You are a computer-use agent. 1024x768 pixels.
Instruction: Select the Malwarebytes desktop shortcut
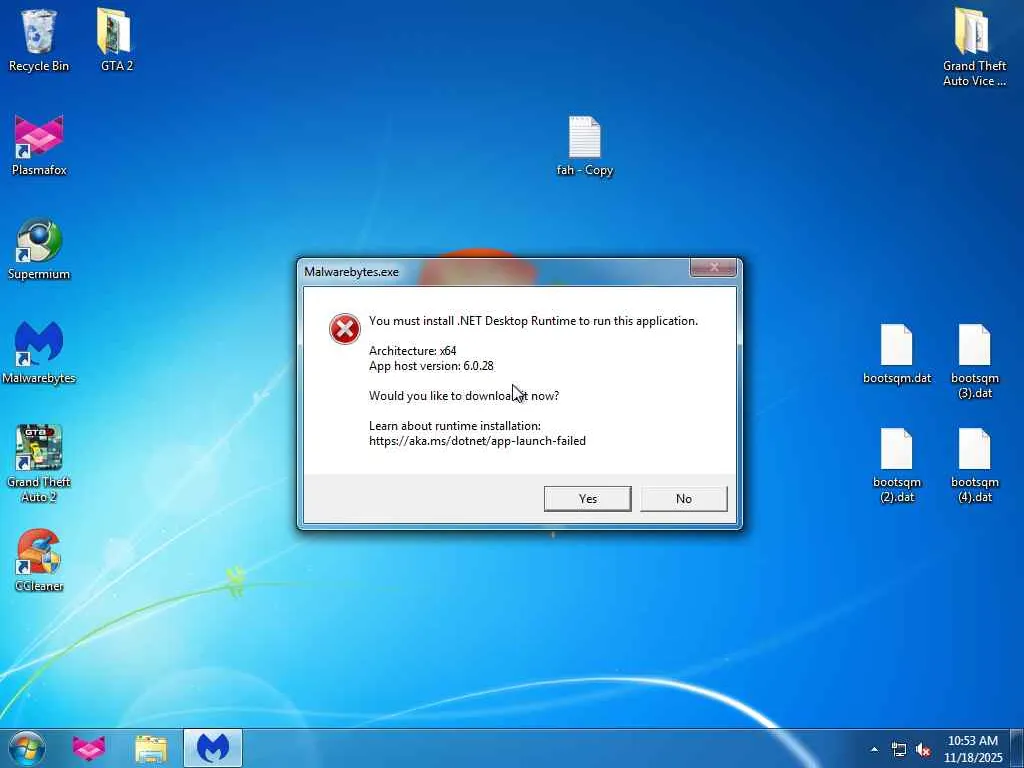click(x=39, y=353)
